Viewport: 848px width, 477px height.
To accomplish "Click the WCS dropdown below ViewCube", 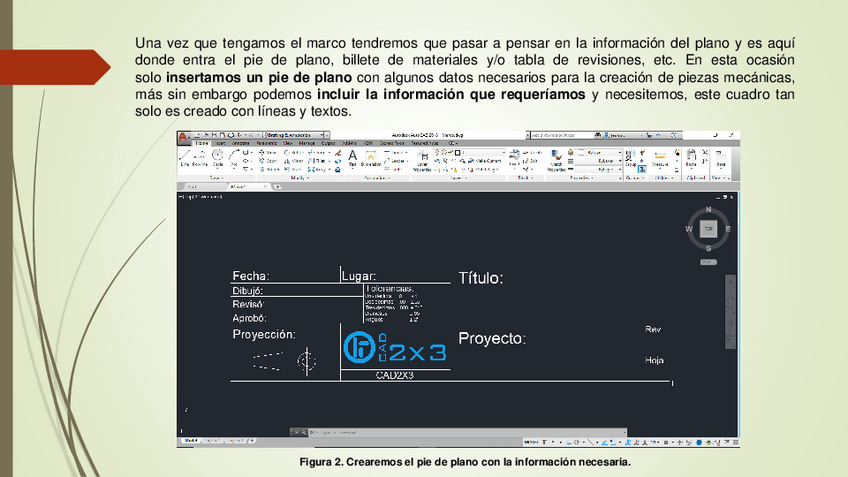I will click(708, 262).
